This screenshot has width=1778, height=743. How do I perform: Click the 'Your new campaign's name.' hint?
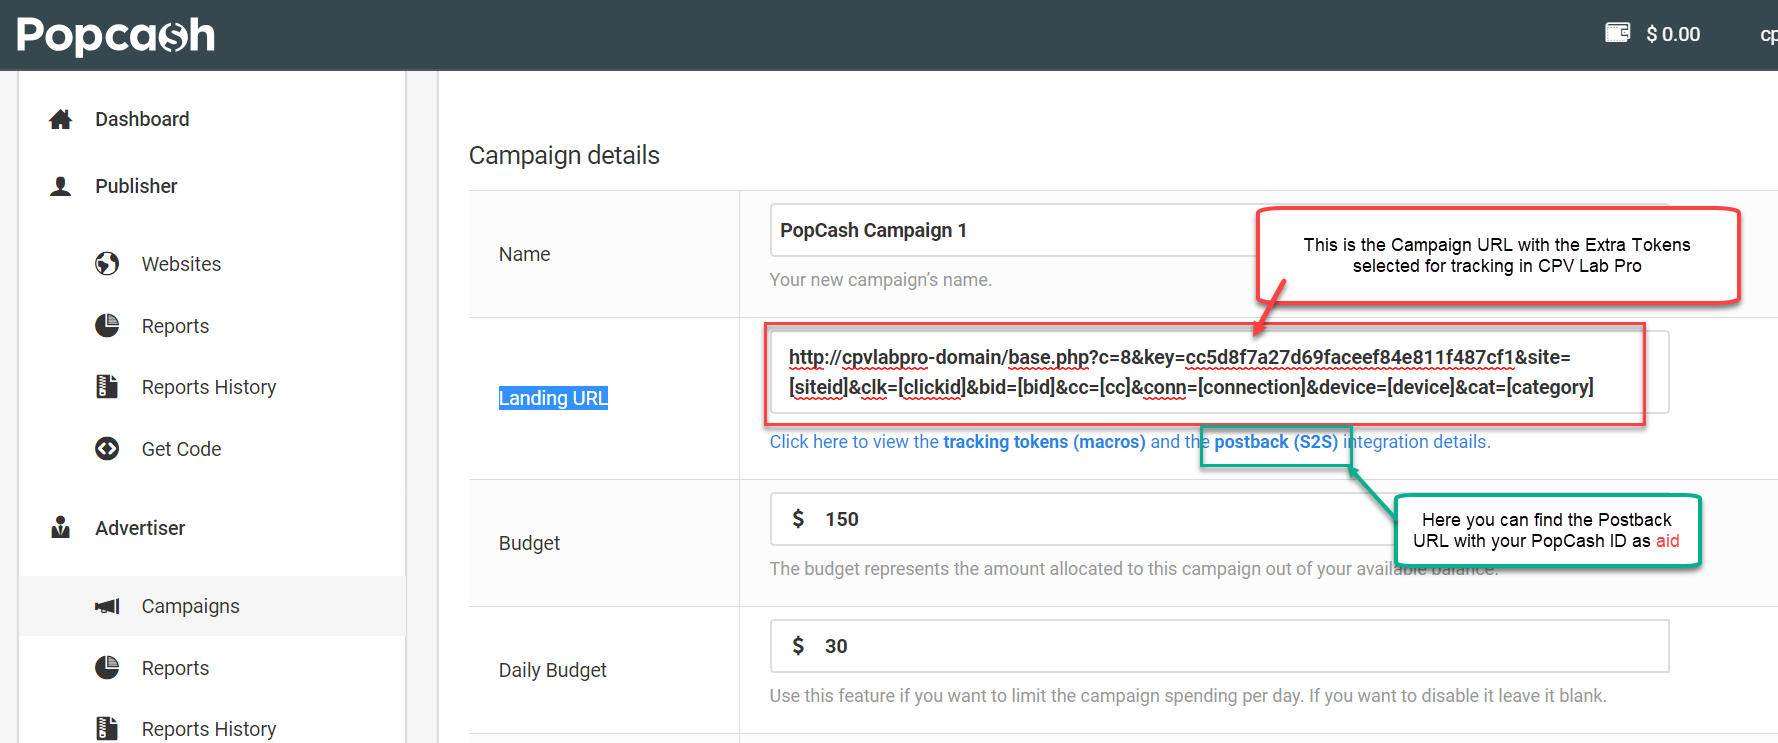click(881, 280)
